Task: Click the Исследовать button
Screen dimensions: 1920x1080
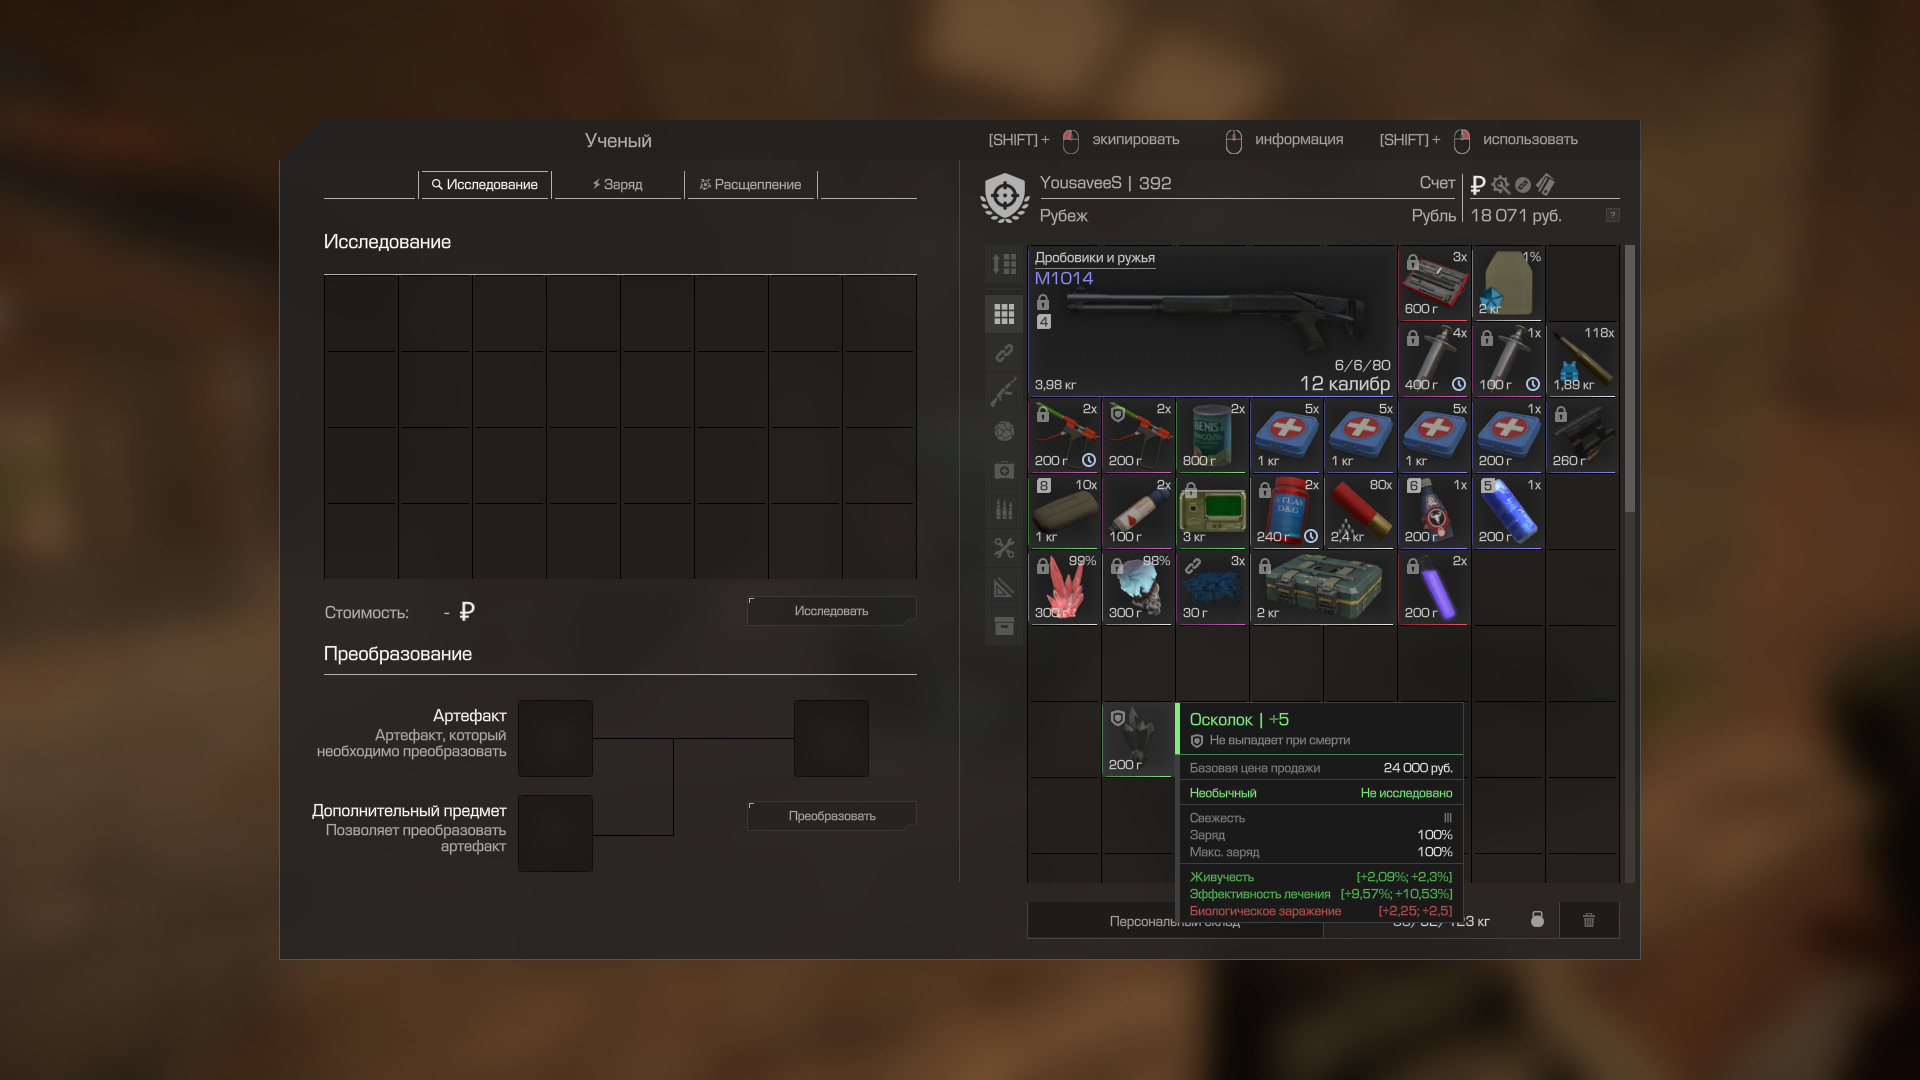Action: (x=831, y=611)
